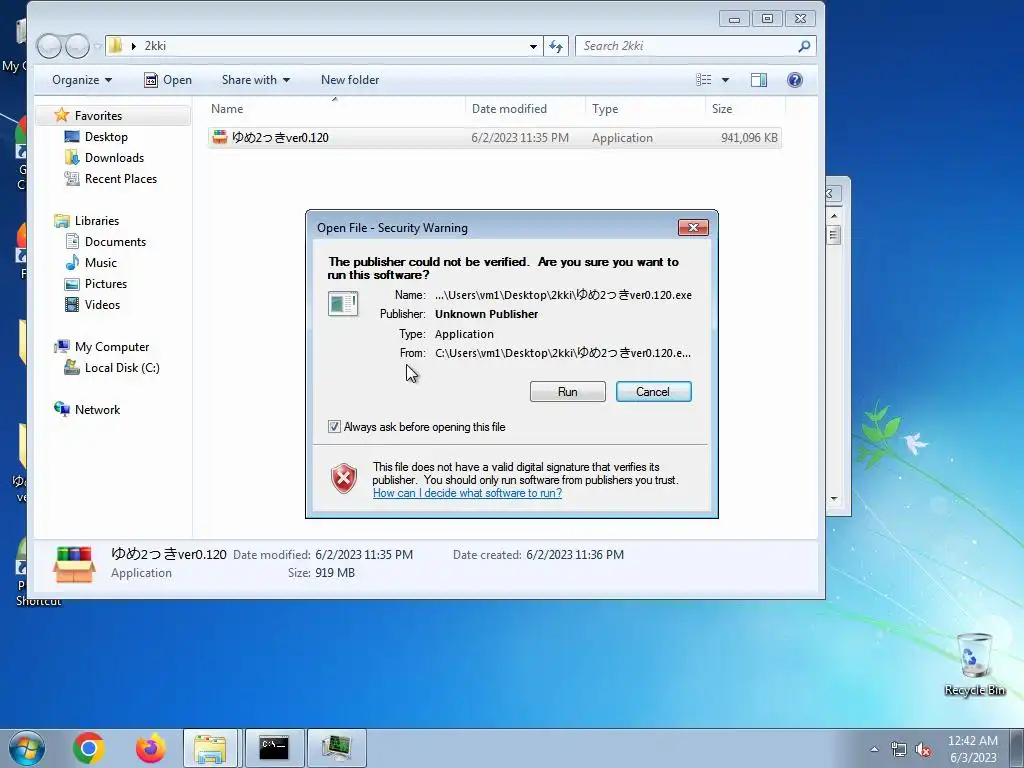Image resolution: width=1024 pixels, height=768 pixels.
Task: Open the view options dropdown arrow
Action: coord(725,80)
